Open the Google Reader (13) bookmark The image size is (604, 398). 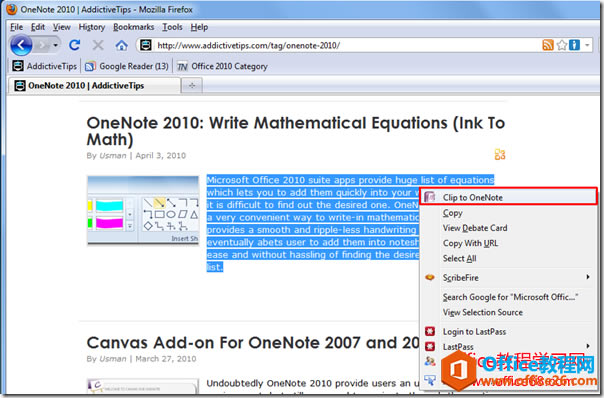click(126, 66)
